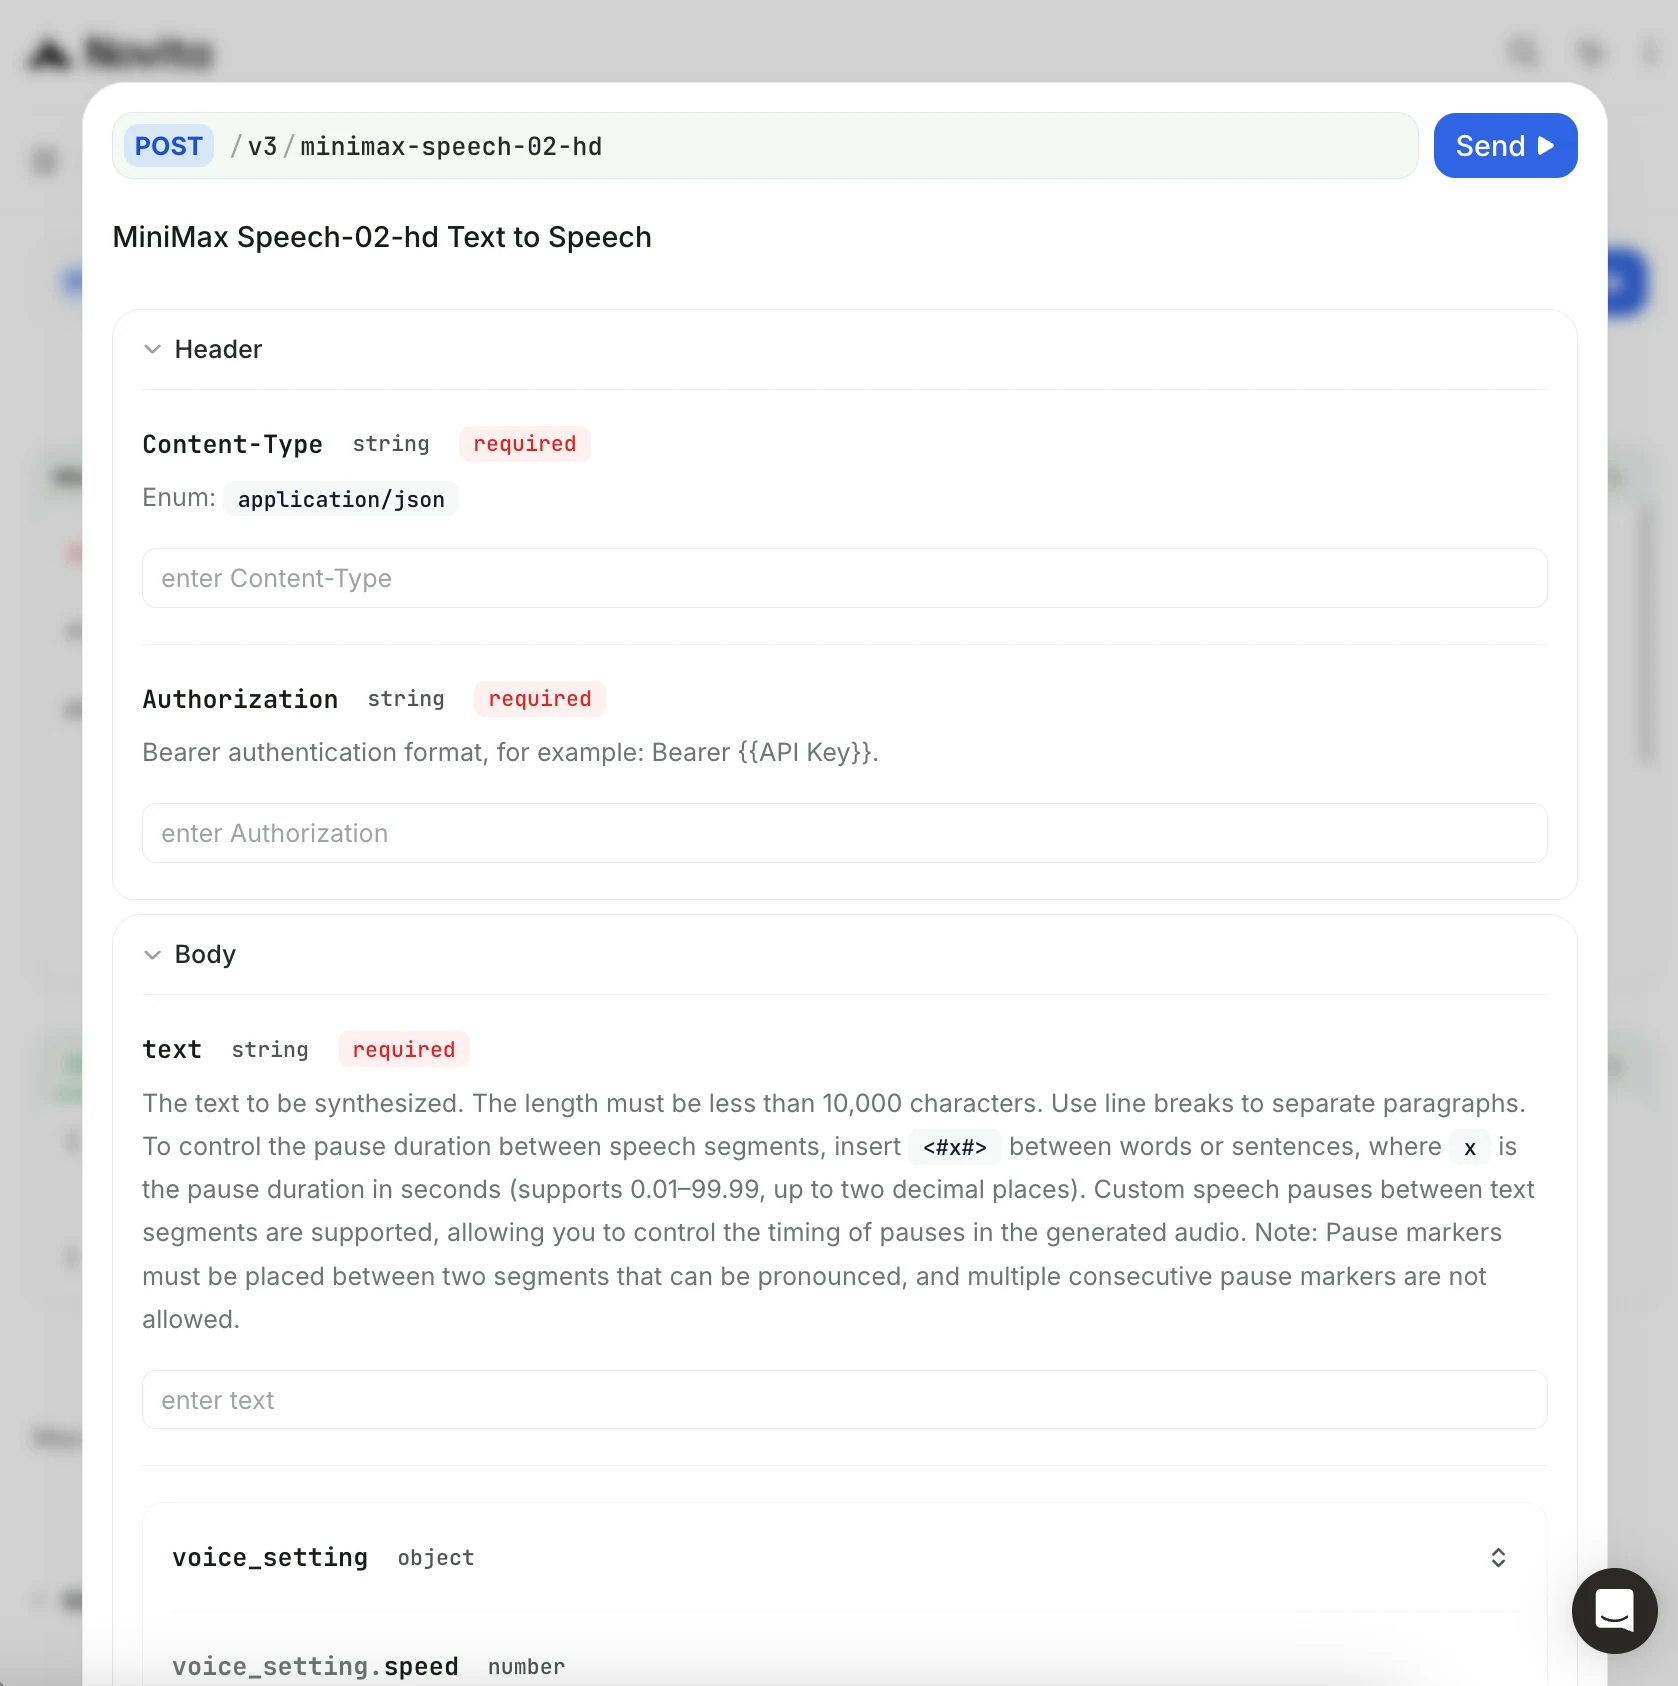This screenshot has width=1678, height=1686.
Task: Focus the enter Authorization field
Action: coord(845,833)
